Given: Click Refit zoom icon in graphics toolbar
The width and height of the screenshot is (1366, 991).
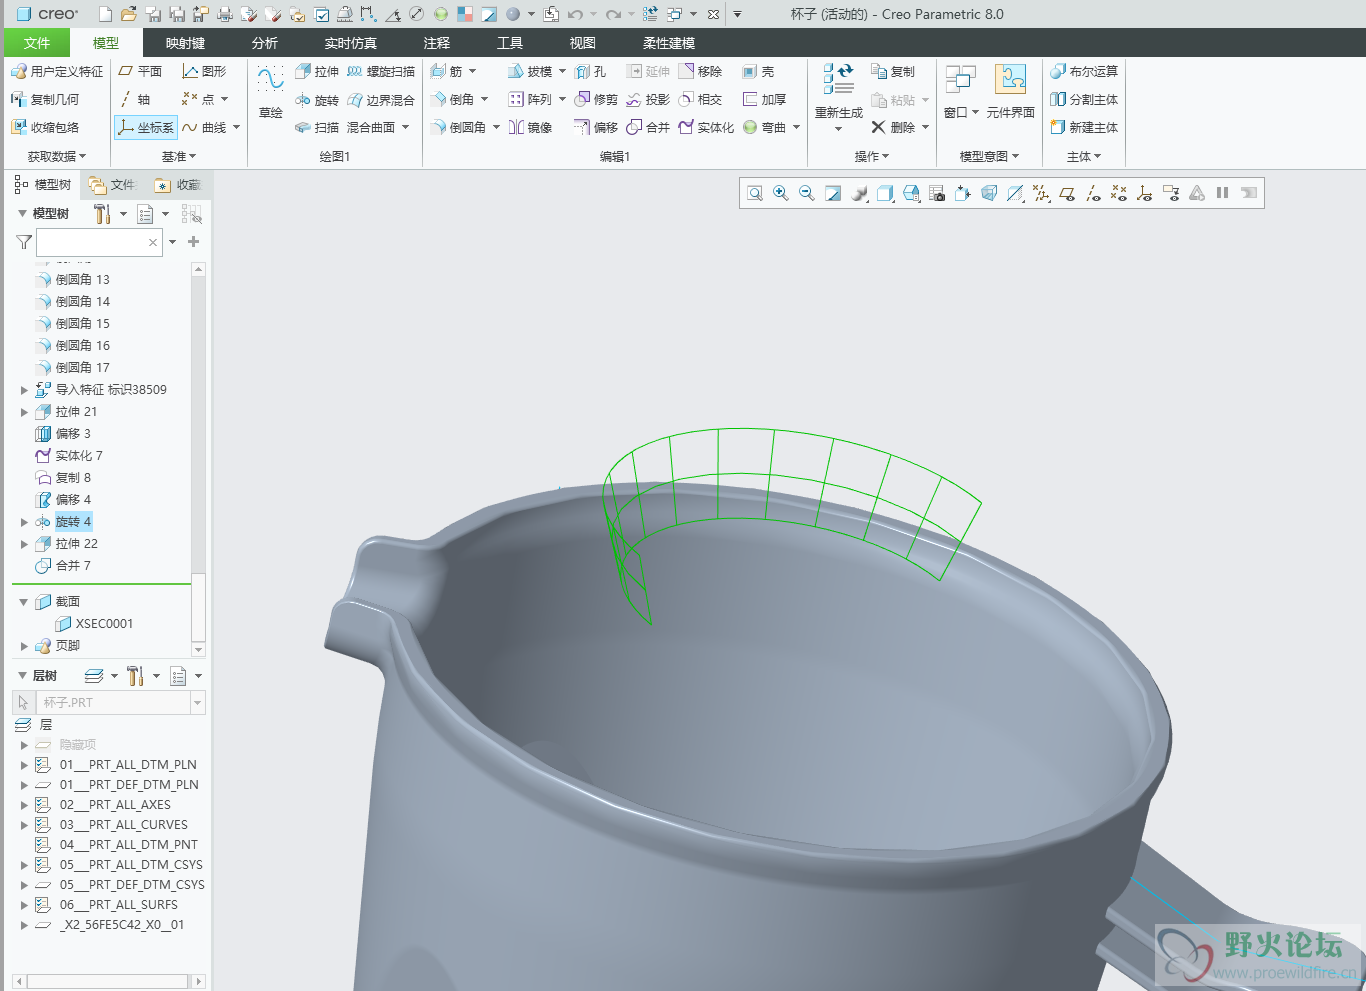Looking at the screenshot, I should pyautogui.click(x=755, y=193).
